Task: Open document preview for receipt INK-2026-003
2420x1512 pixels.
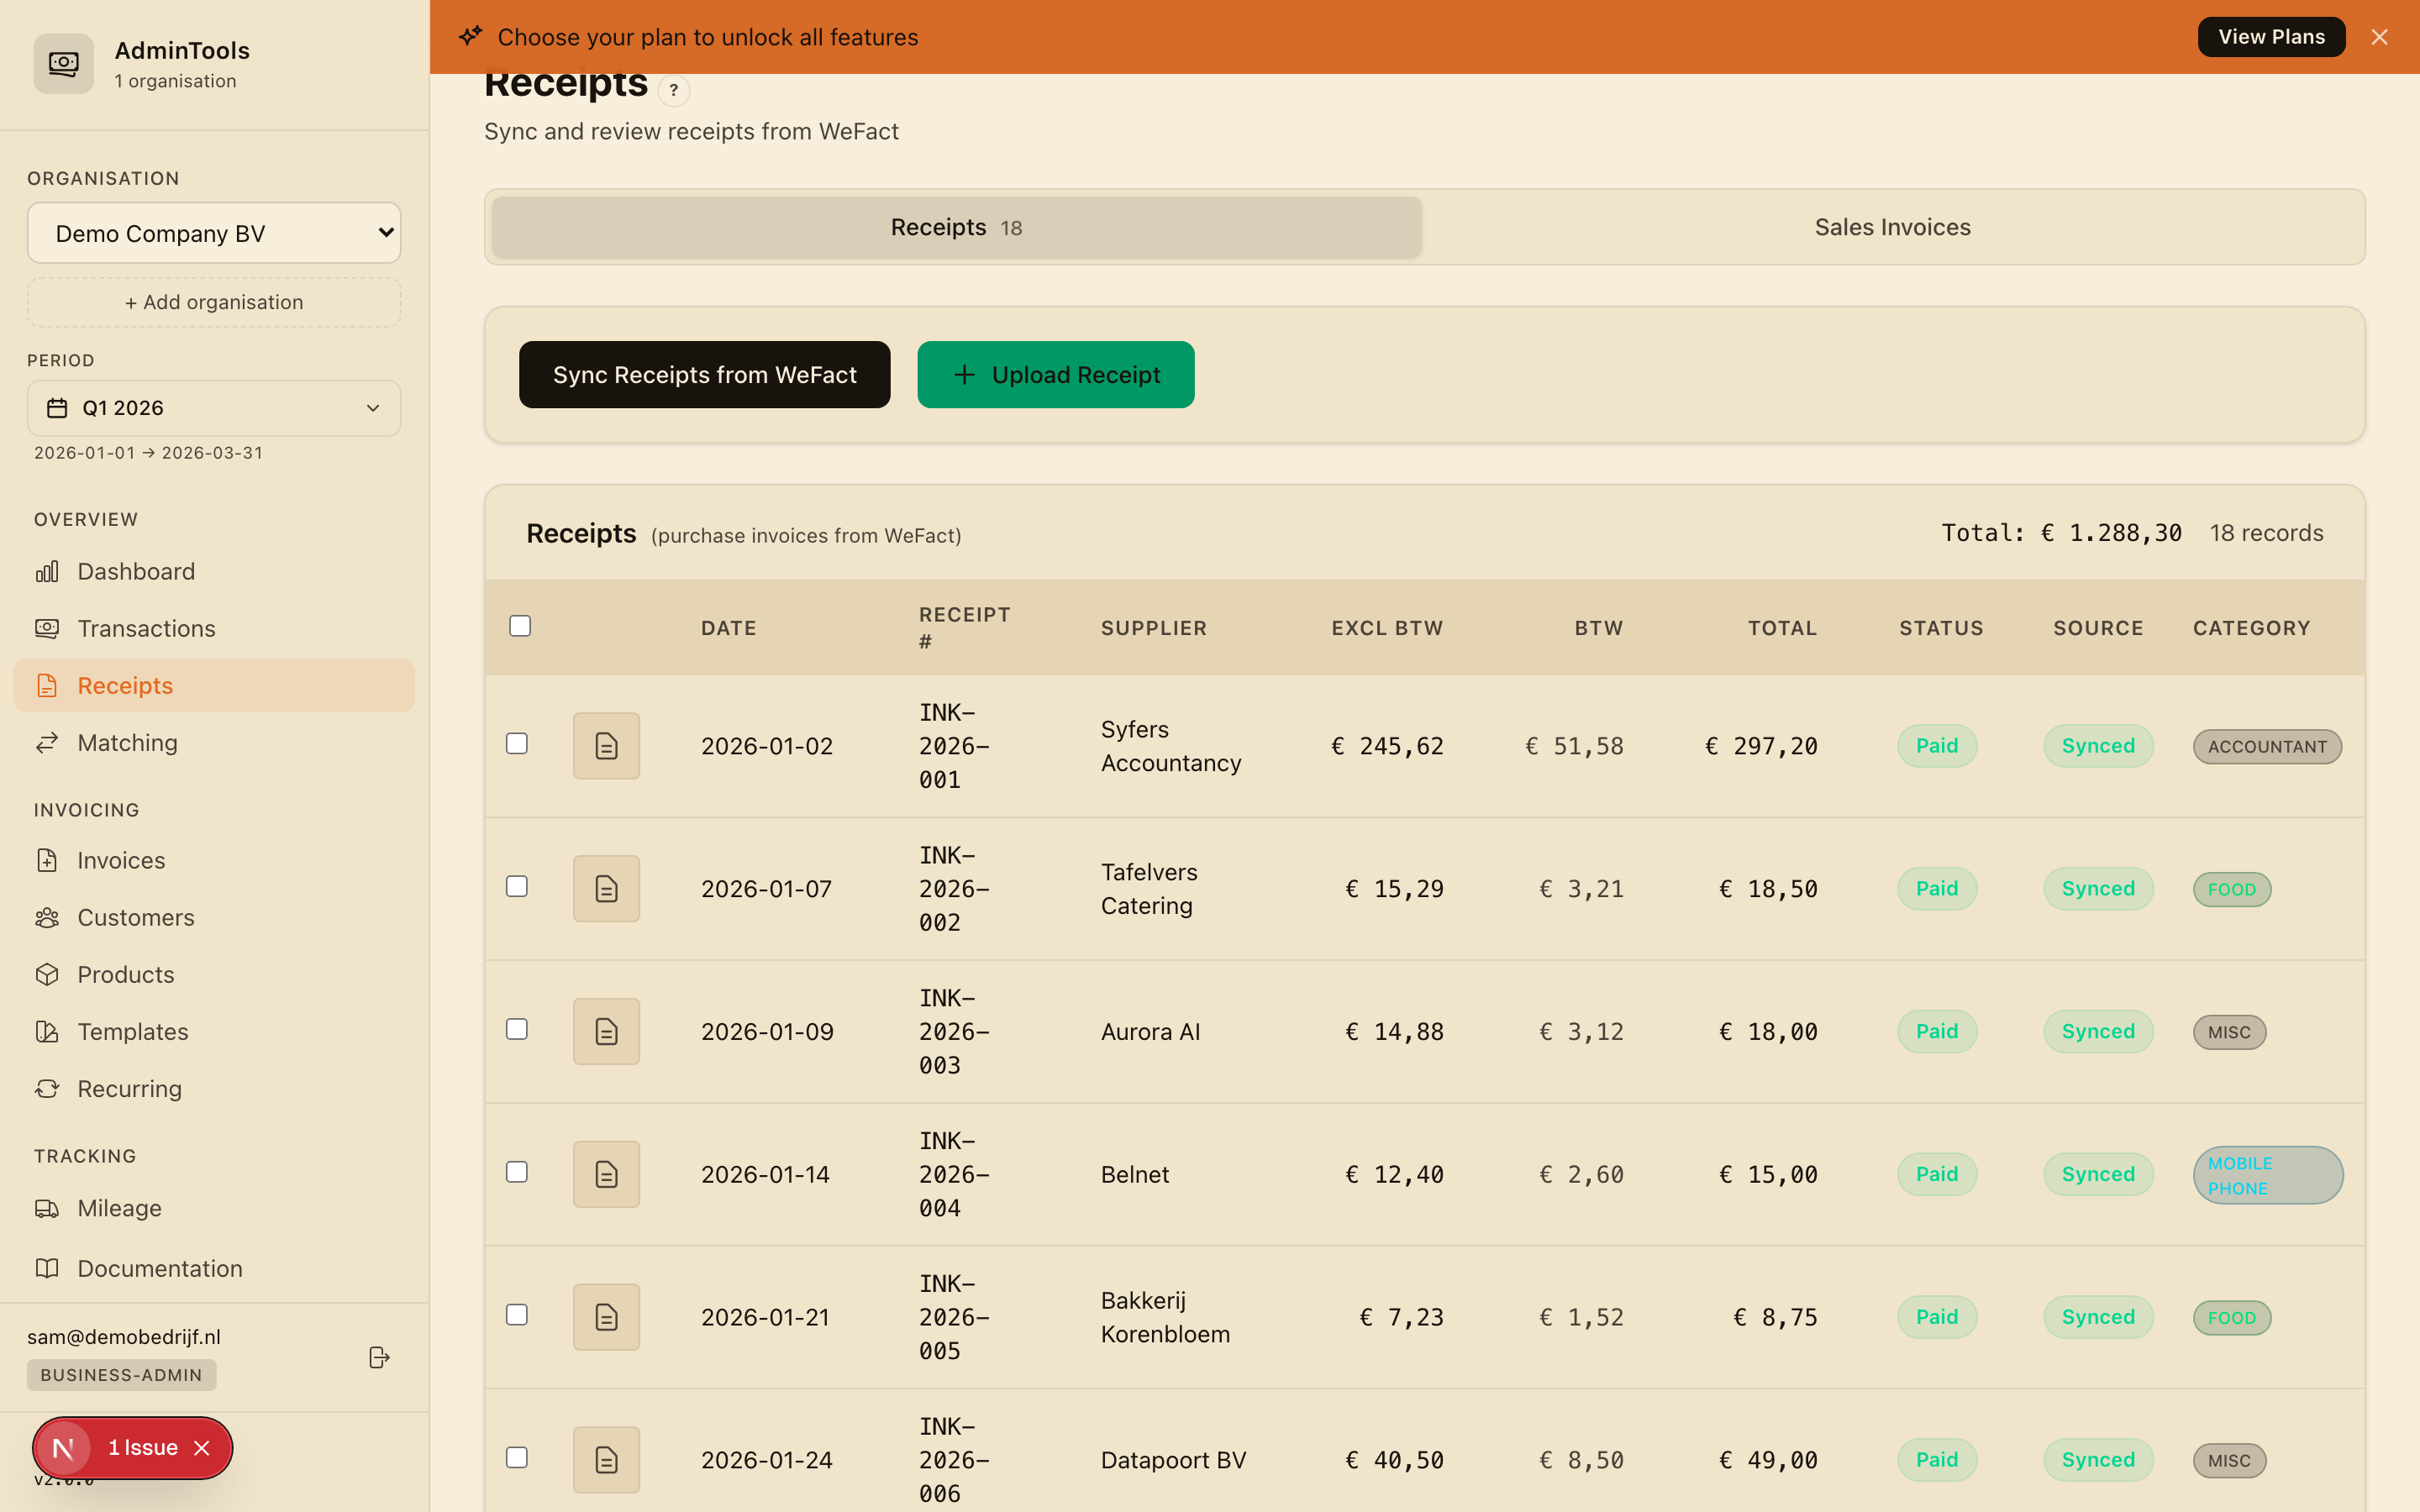Action: (x=606, y=1032)
